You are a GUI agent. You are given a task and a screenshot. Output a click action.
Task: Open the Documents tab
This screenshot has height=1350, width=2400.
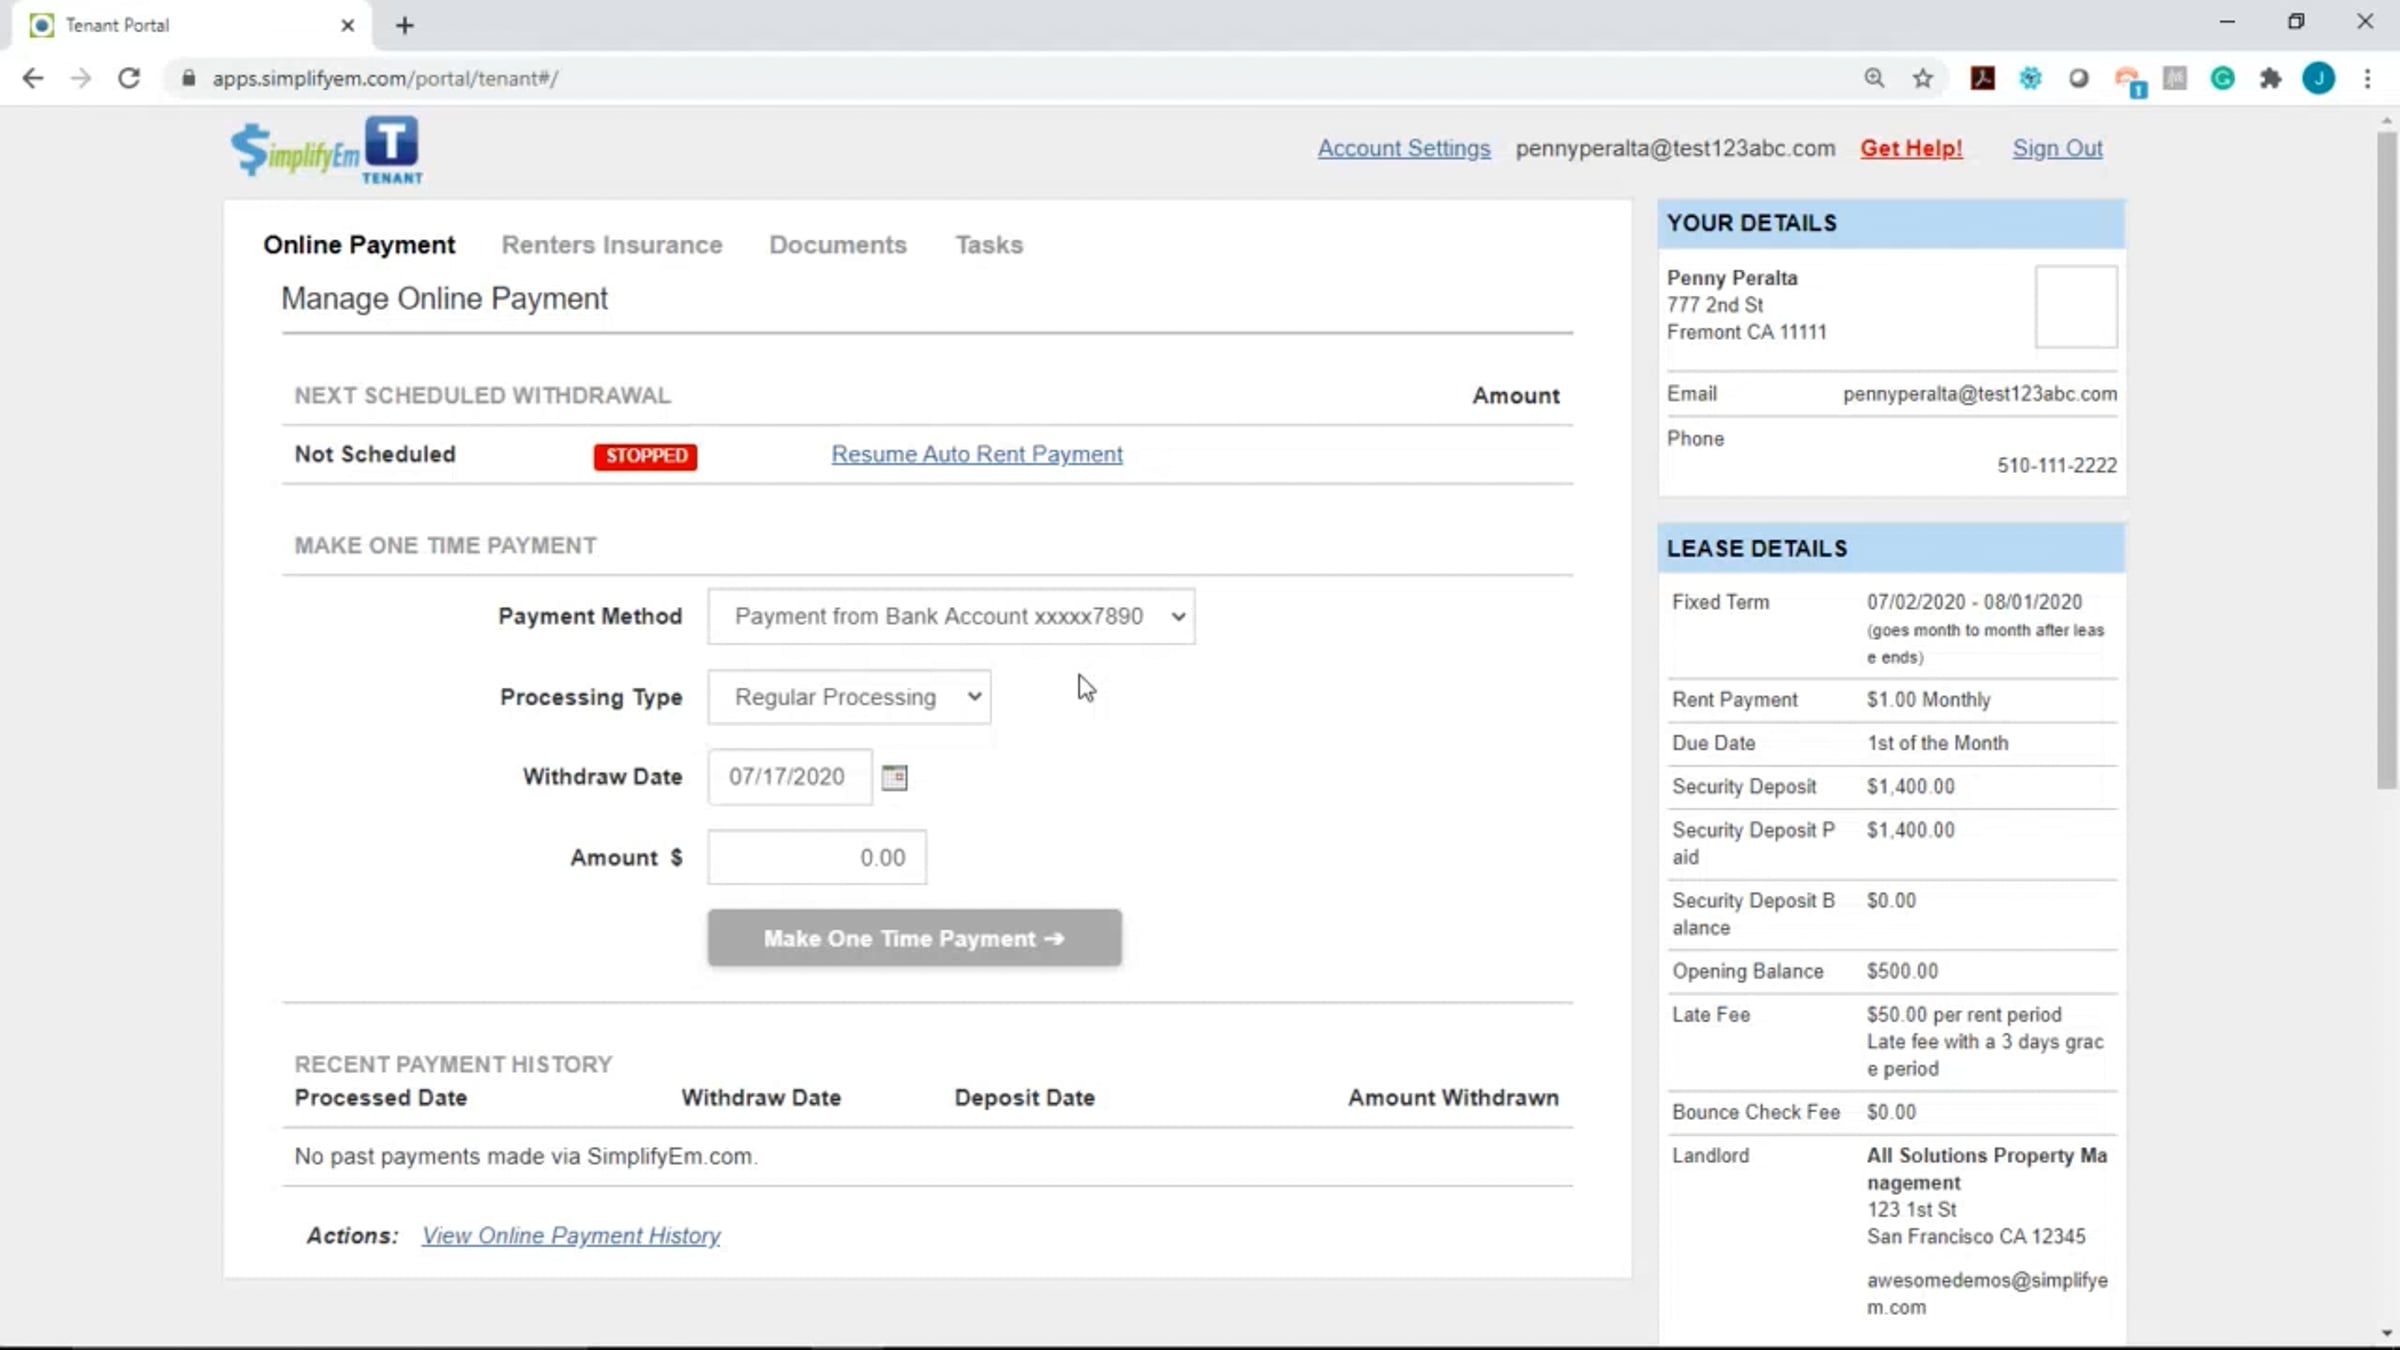838,245
